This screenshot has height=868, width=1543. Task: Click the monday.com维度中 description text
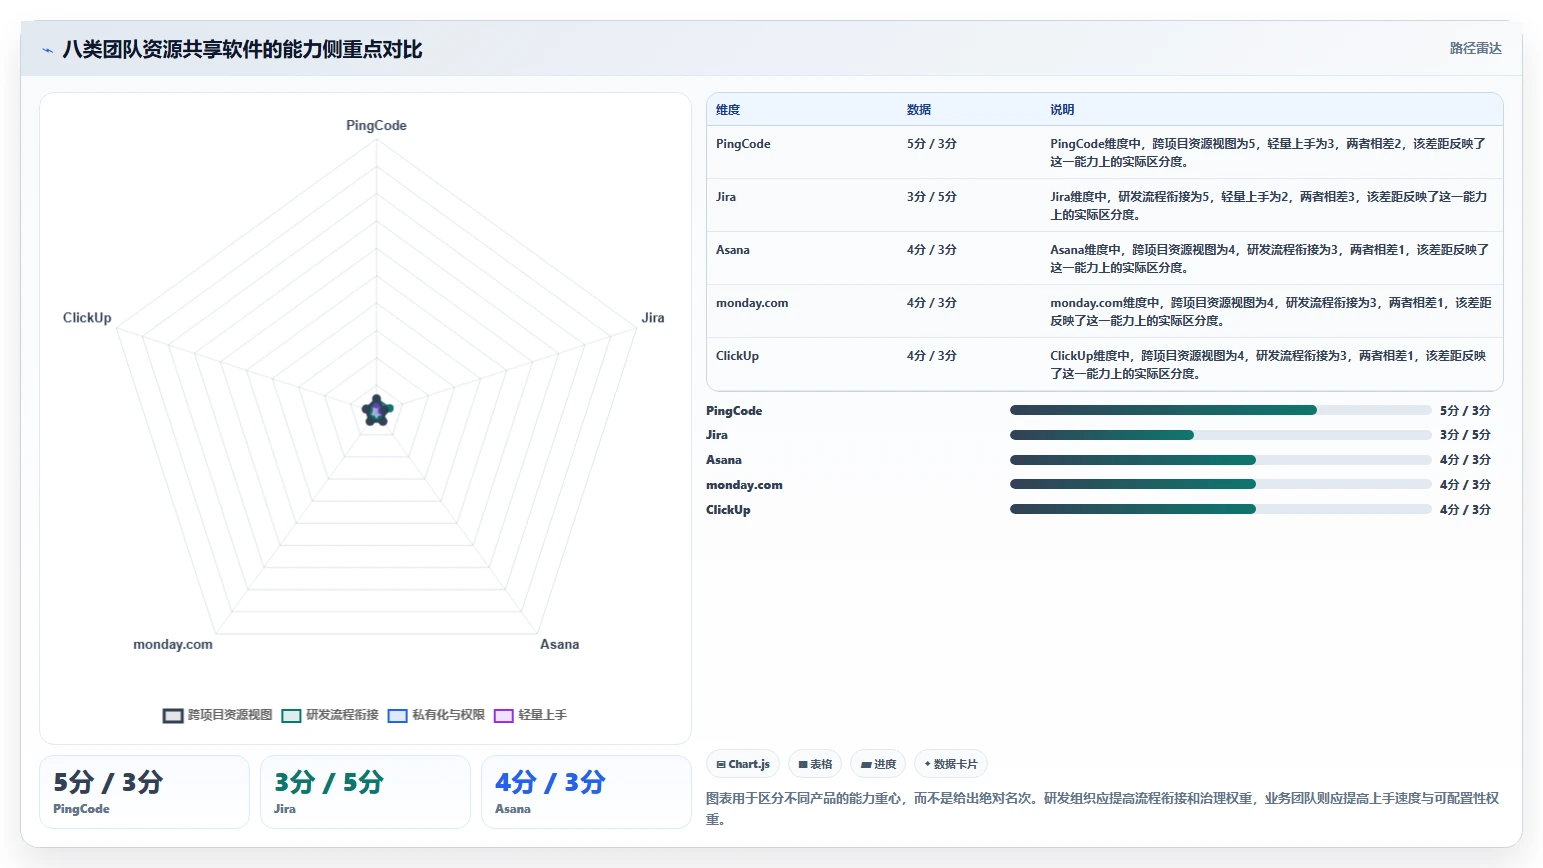point(1271,312)
